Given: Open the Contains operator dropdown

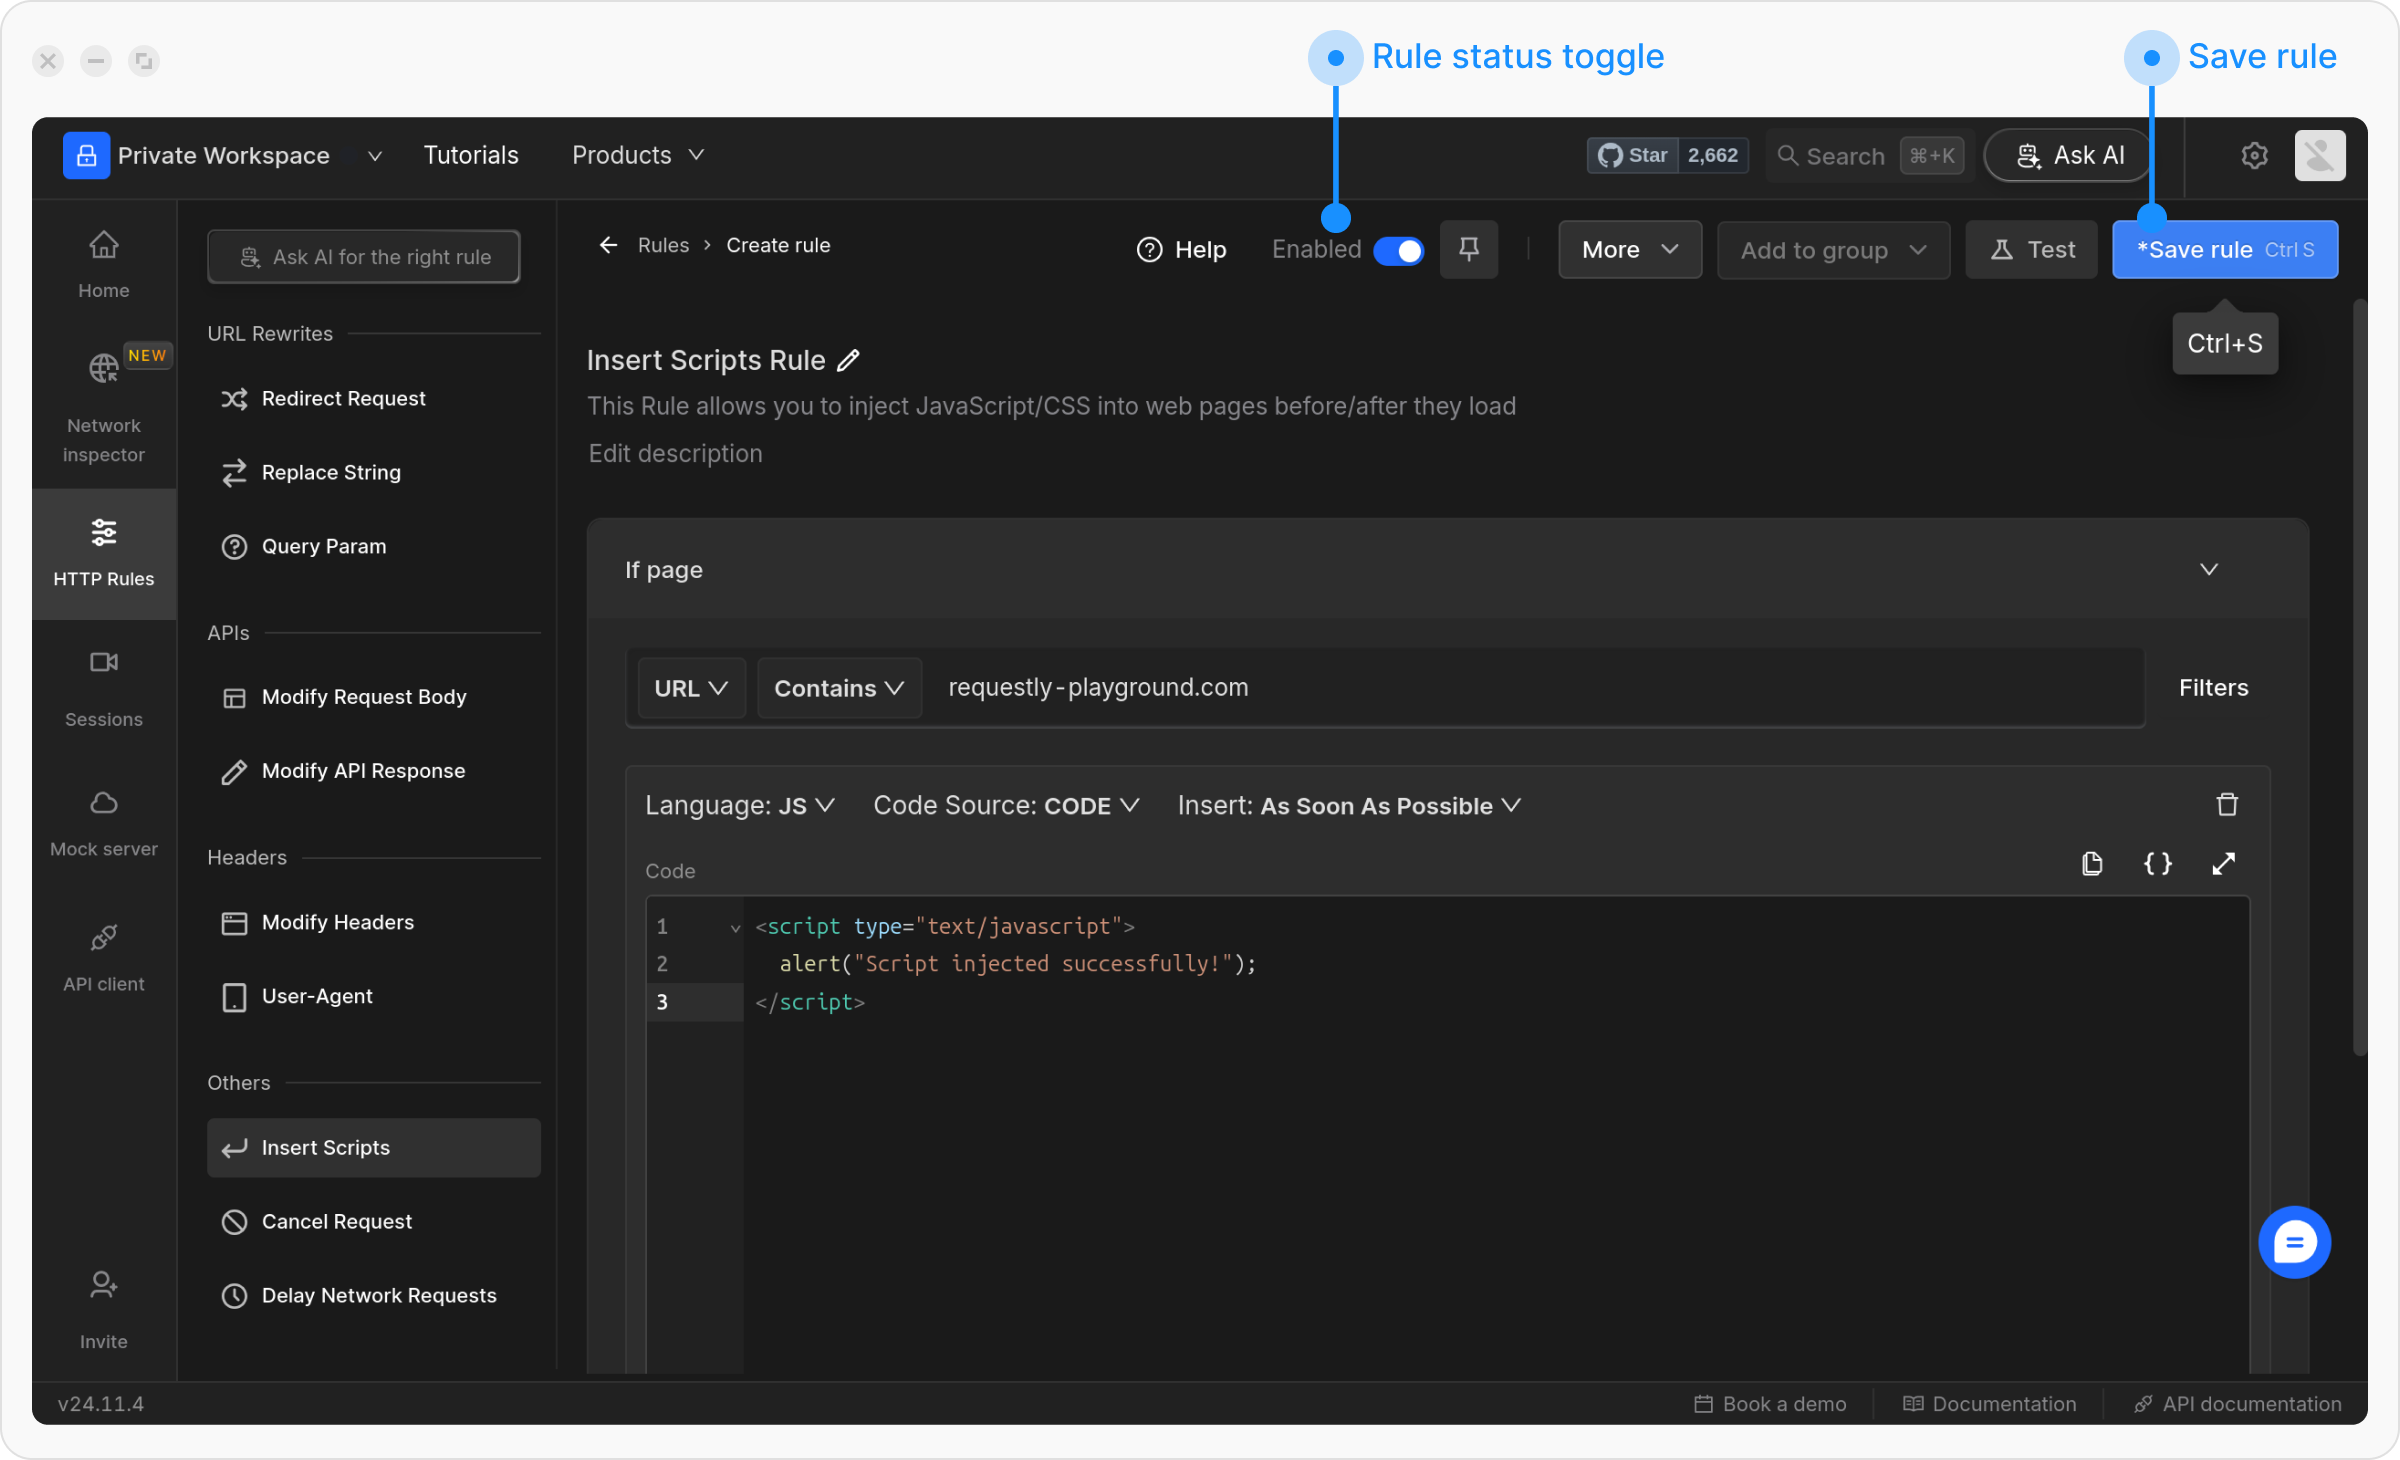Looking at the screenshot, I should click(838, 688).
